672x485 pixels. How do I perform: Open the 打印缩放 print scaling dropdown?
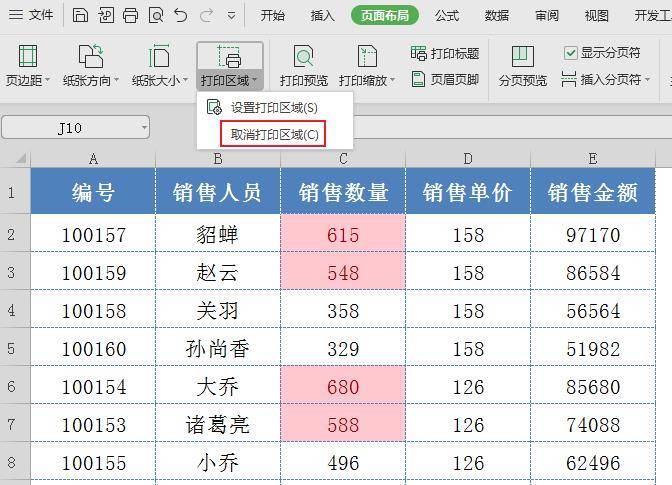click(367, 80)
